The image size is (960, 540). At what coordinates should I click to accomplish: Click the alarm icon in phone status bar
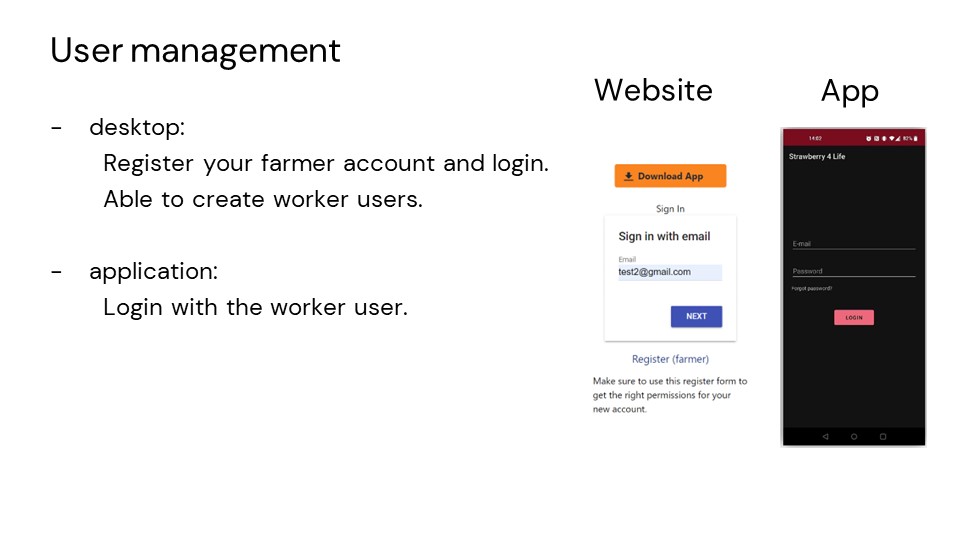click(869, 138)
